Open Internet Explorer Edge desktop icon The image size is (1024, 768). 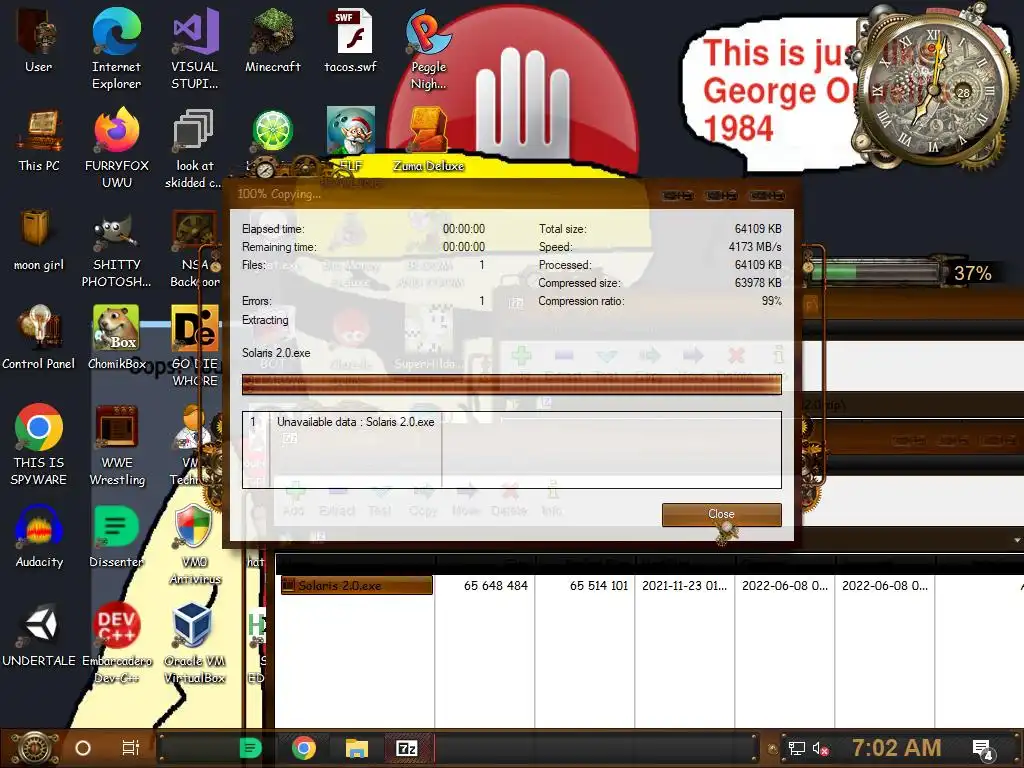tap(116, 48)
